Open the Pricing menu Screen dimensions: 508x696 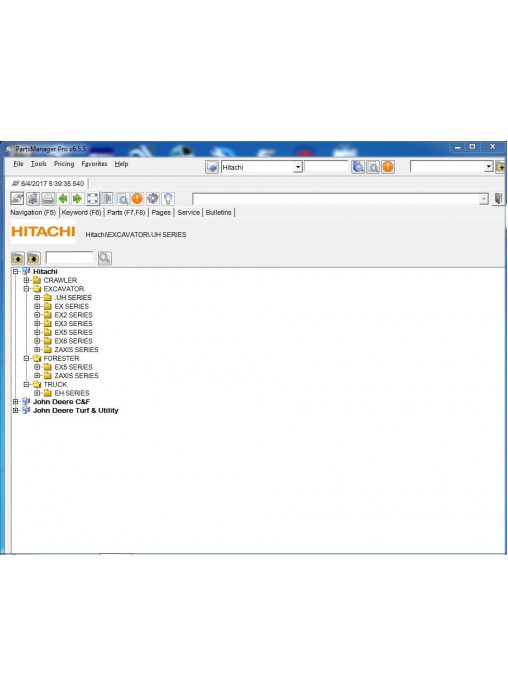coord(64,164)
